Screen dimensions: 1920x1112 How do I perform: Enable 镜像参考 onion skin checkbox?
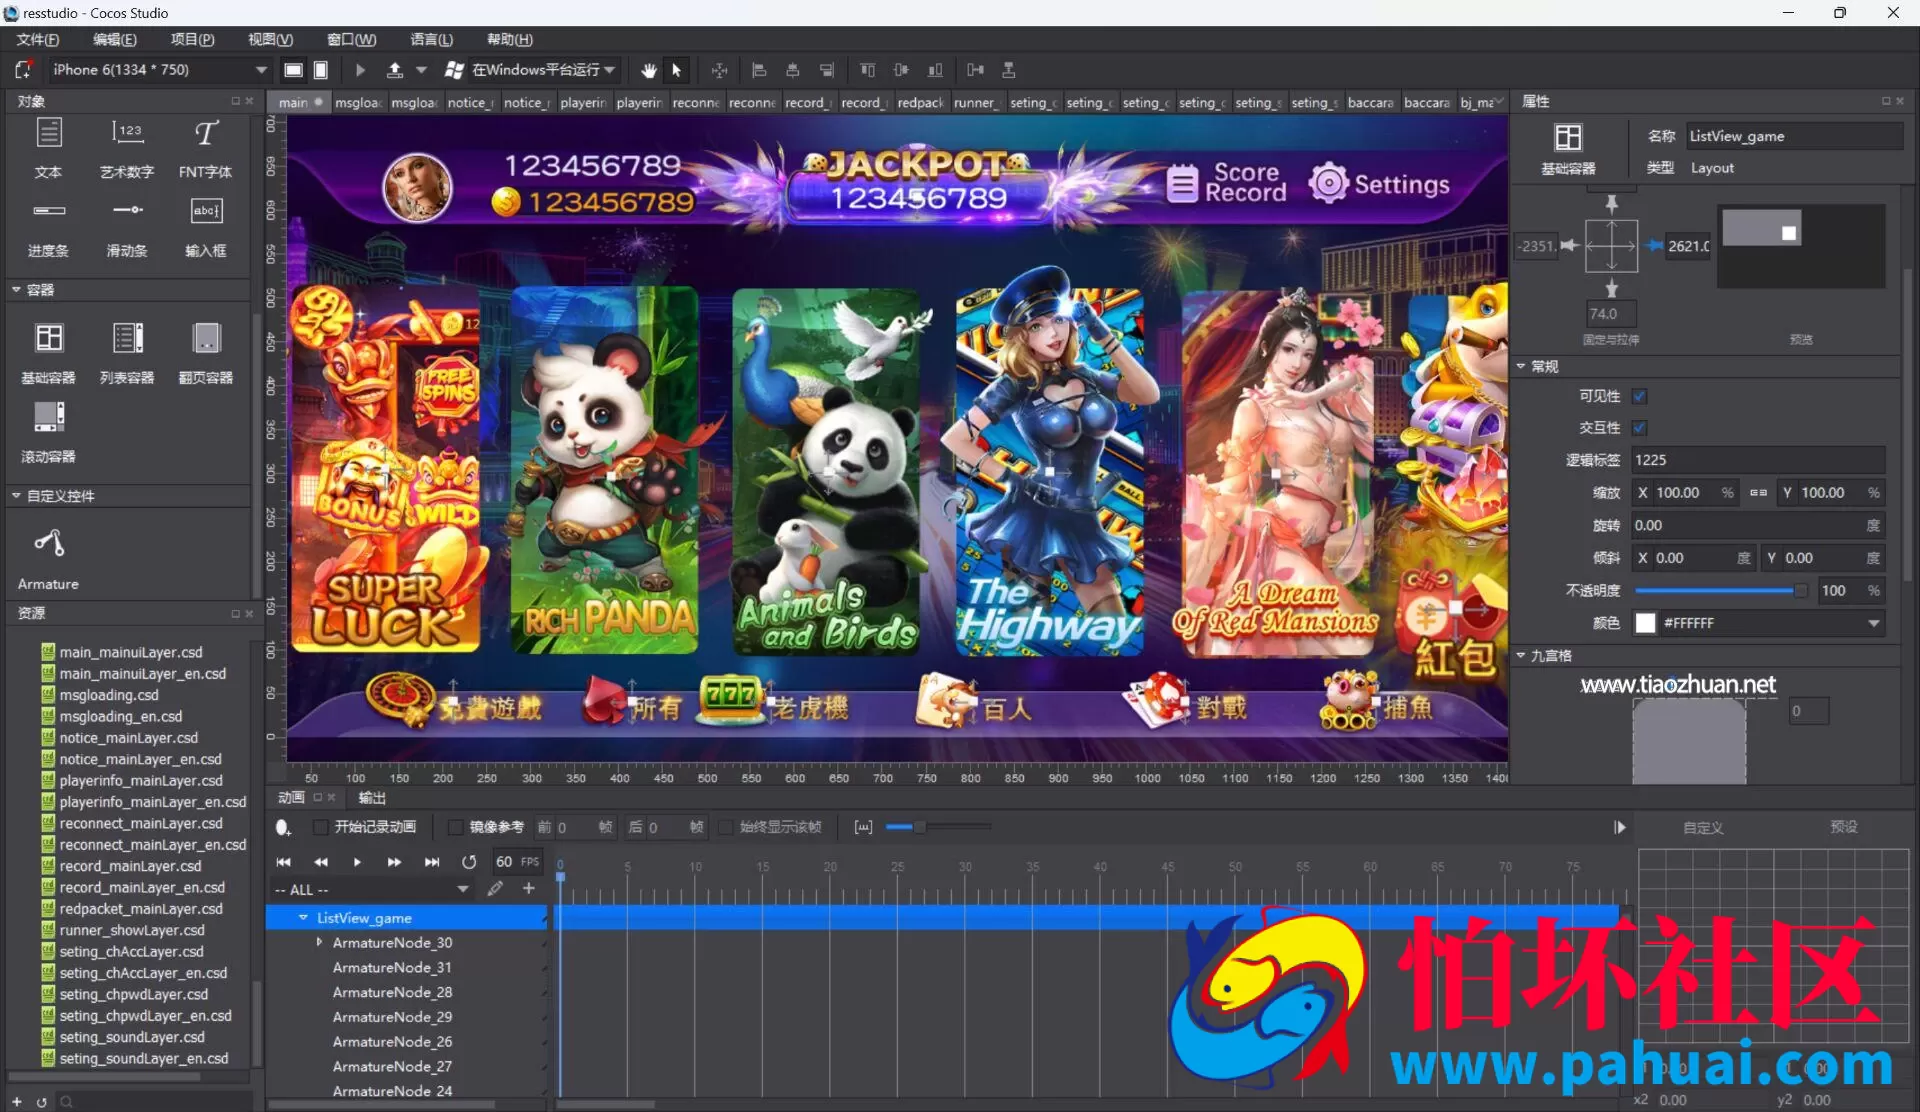456,827
